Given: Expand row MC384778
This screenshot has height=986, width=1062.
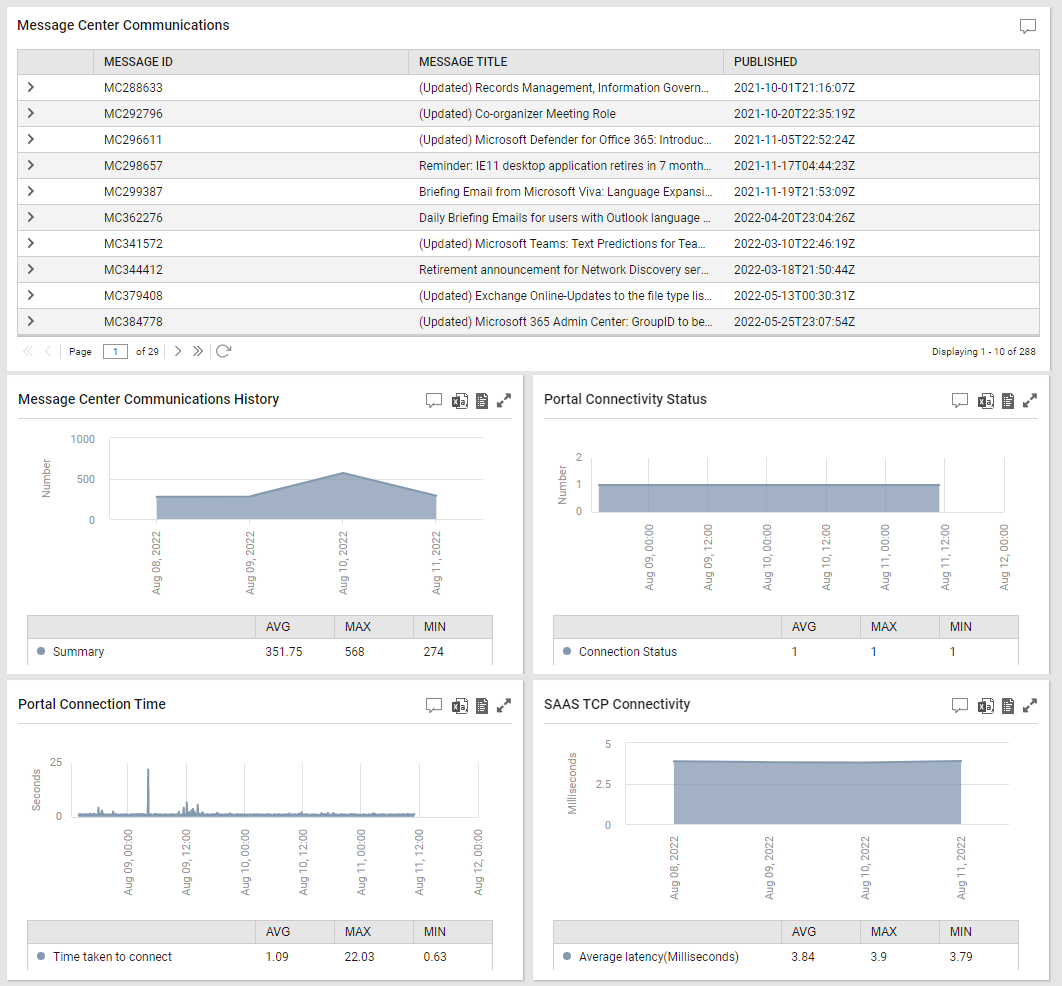Looking at the screenshot, I should pos(30,321).
